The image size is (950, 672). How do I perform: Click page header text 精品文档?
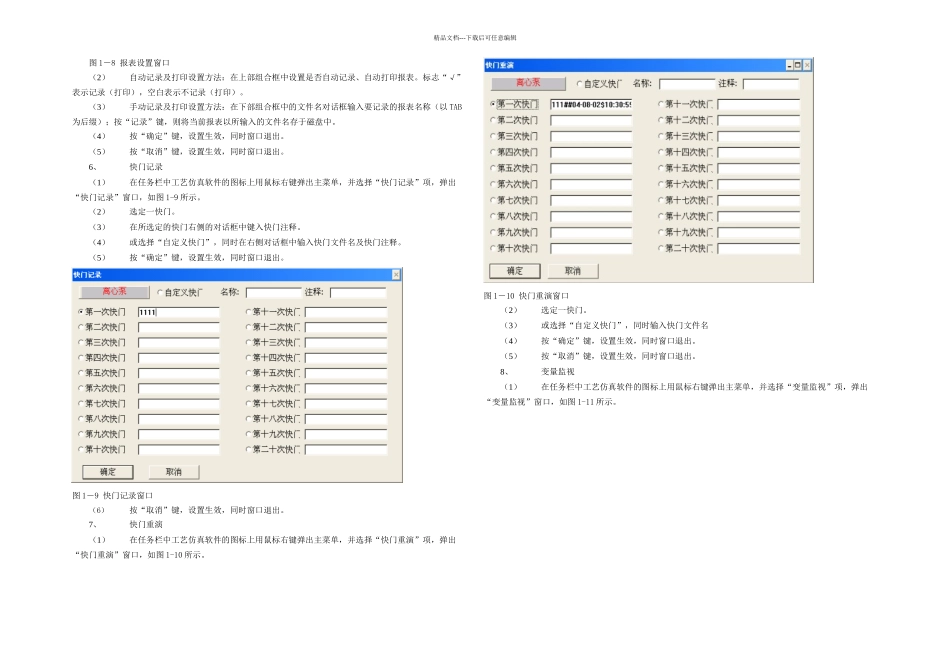(x=446, y=38)
